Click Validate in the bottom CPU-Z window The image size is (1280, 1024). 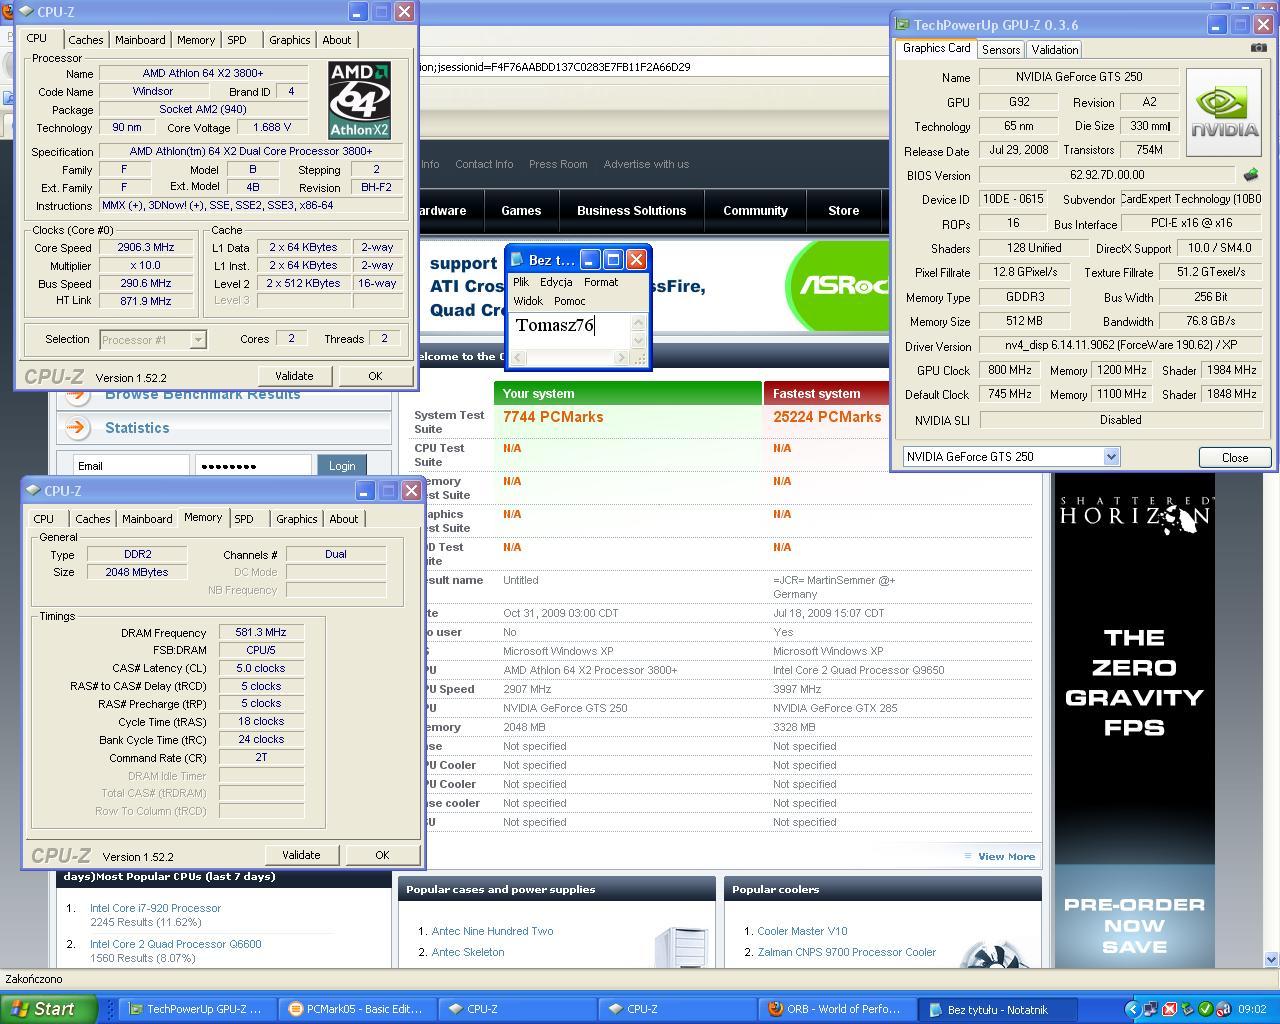301,855
